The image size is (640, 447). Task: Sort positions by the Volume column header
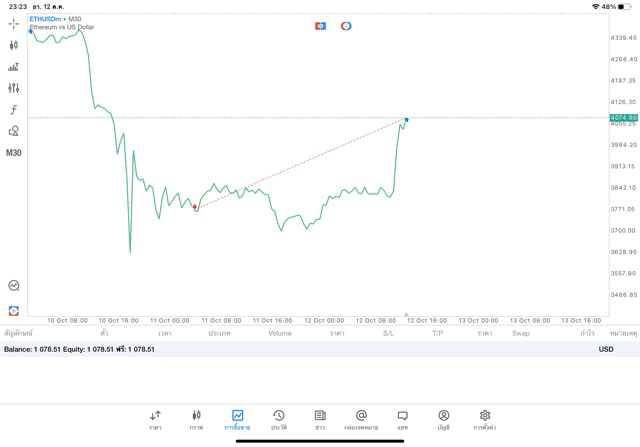click(x=280, y=333)
